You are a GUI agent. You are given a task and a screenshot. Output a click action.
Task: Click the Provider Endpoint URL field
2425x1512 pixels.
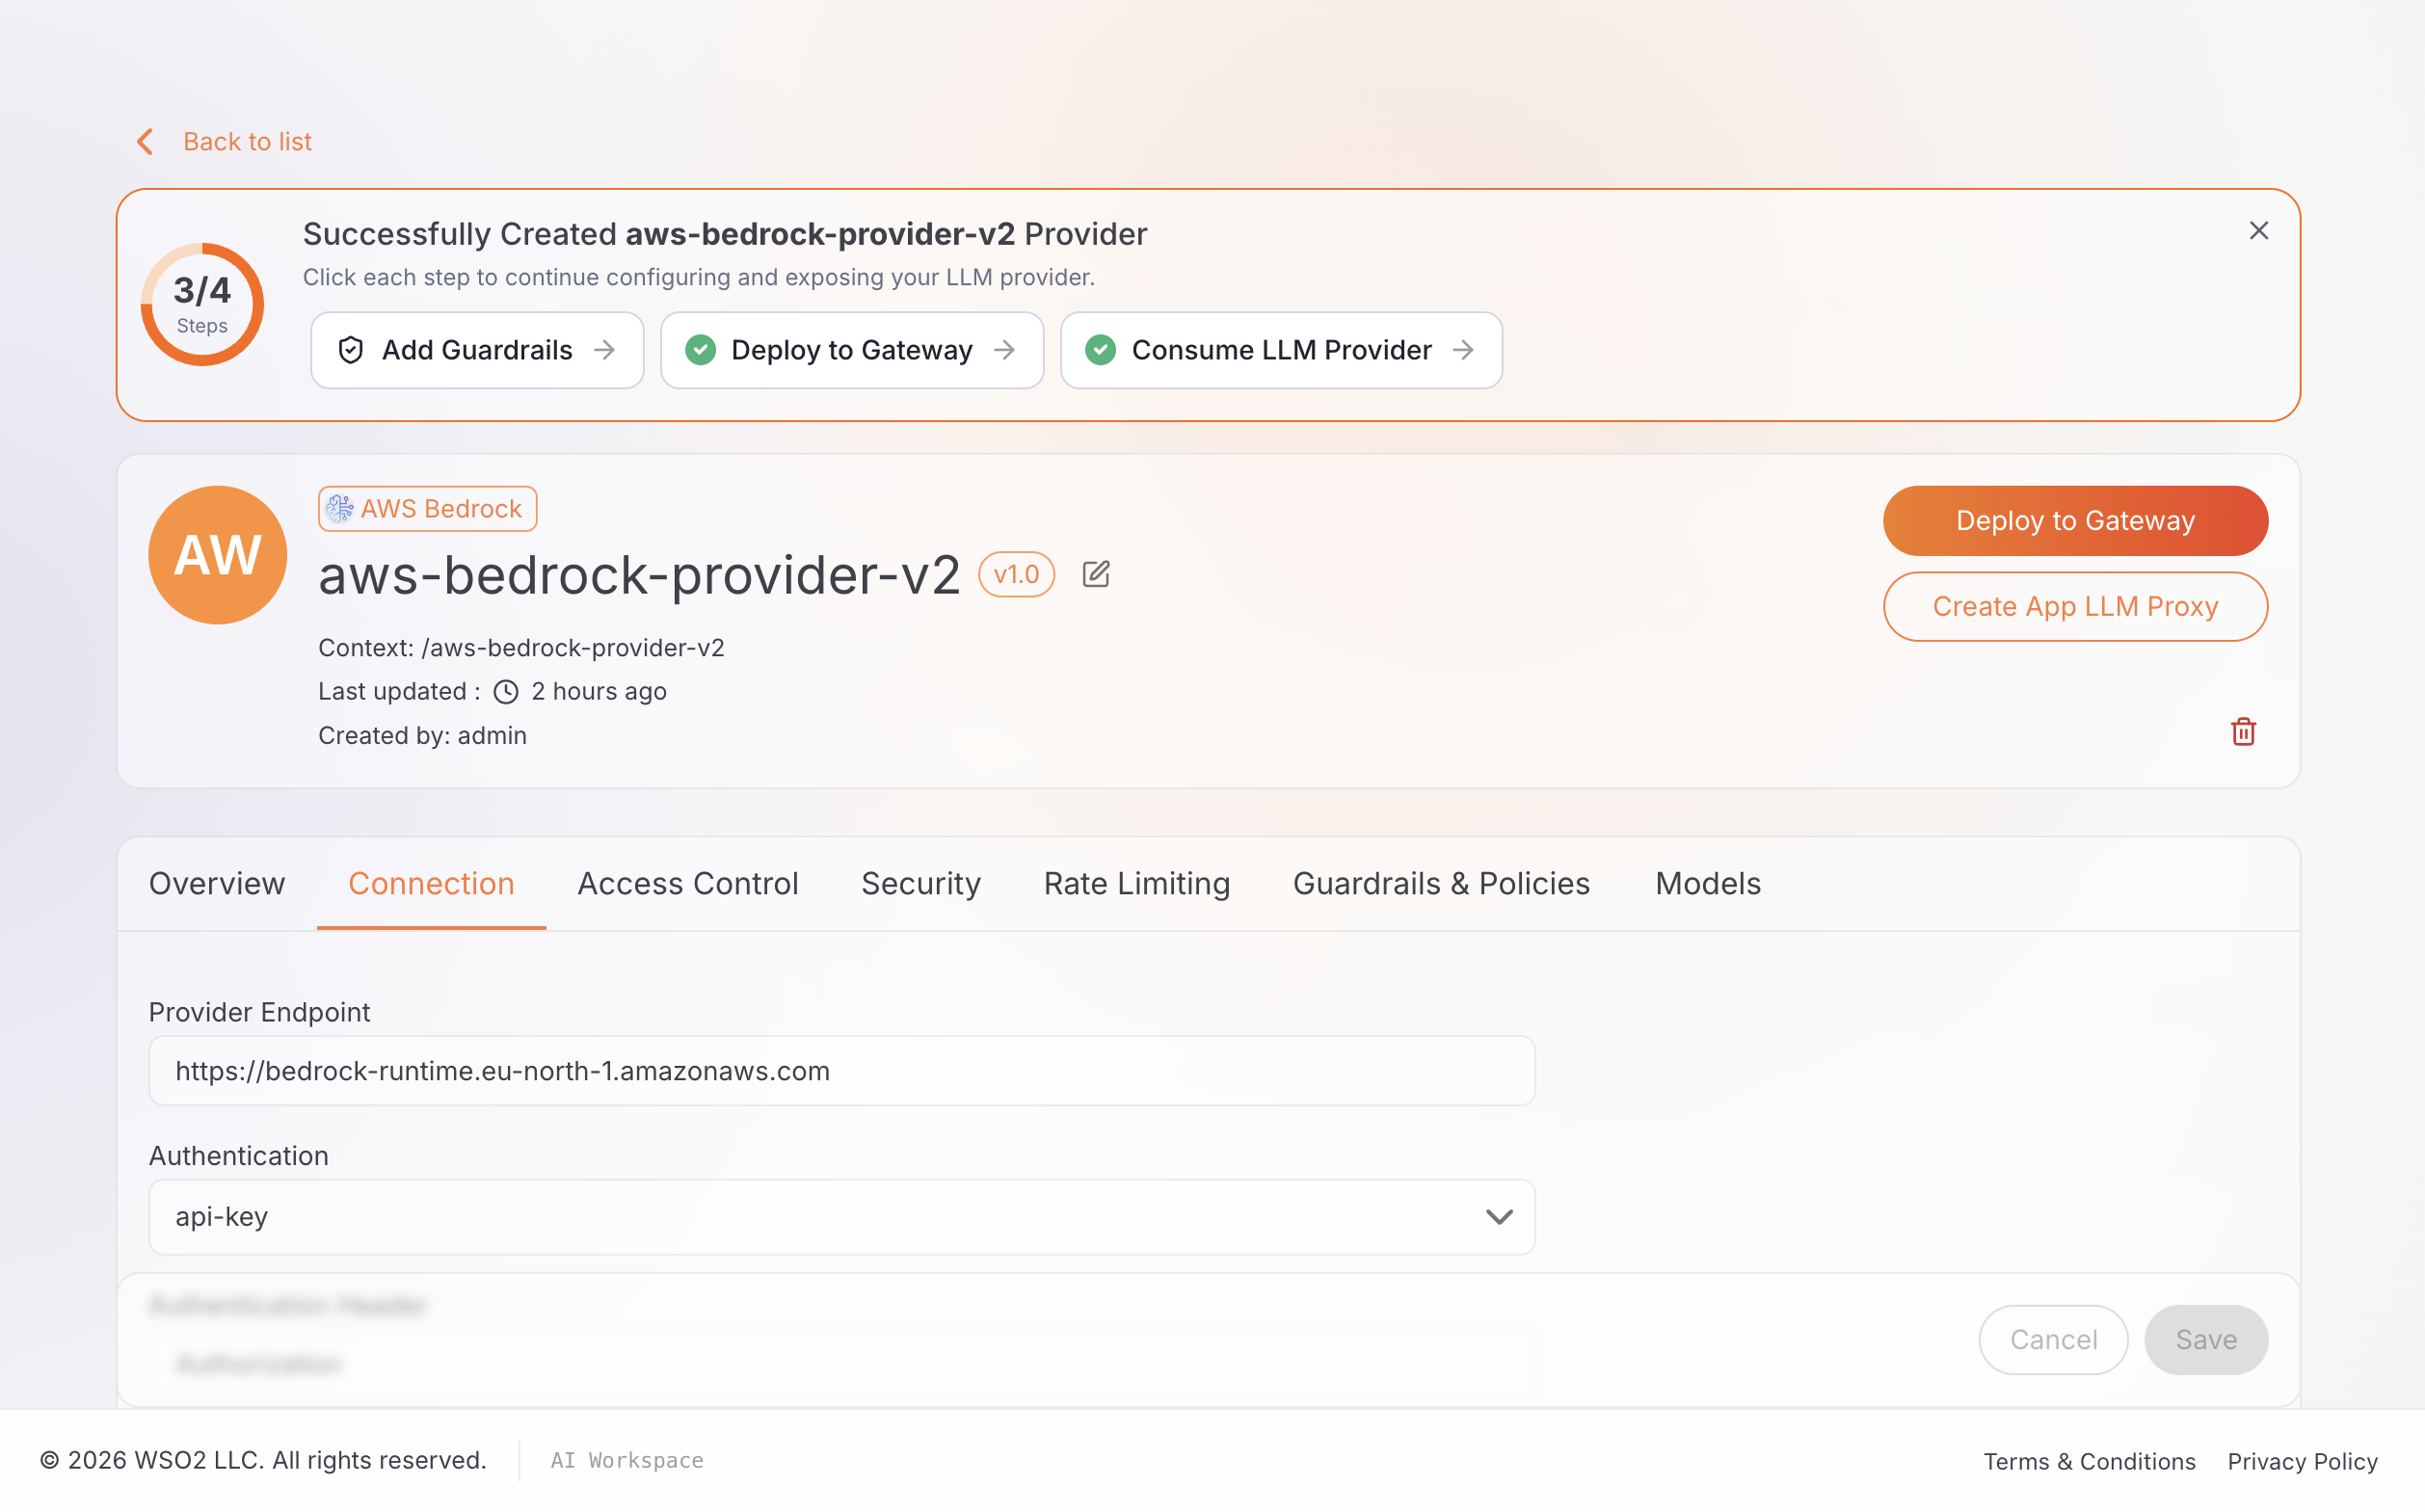click(x=842, y=1071)
